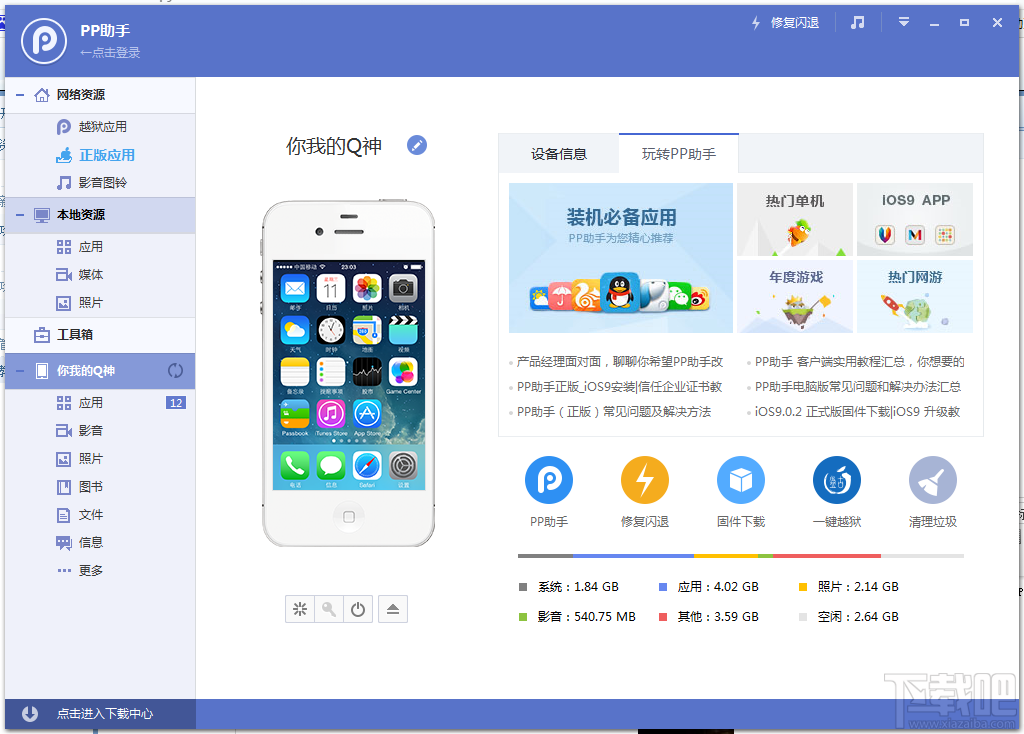Screen dimensions: 1024x734
Task: Open the 热门单机 tile
Action: [795, 219]
